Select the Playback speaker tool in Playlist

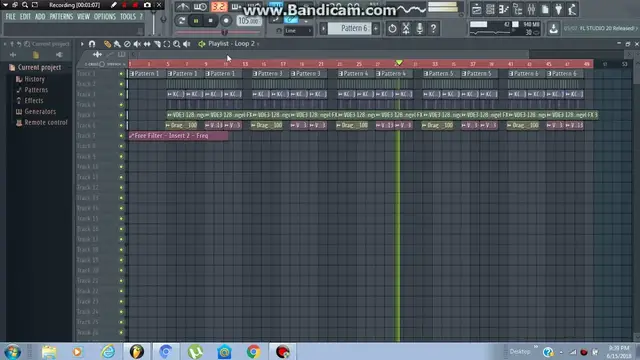point(187,44)
